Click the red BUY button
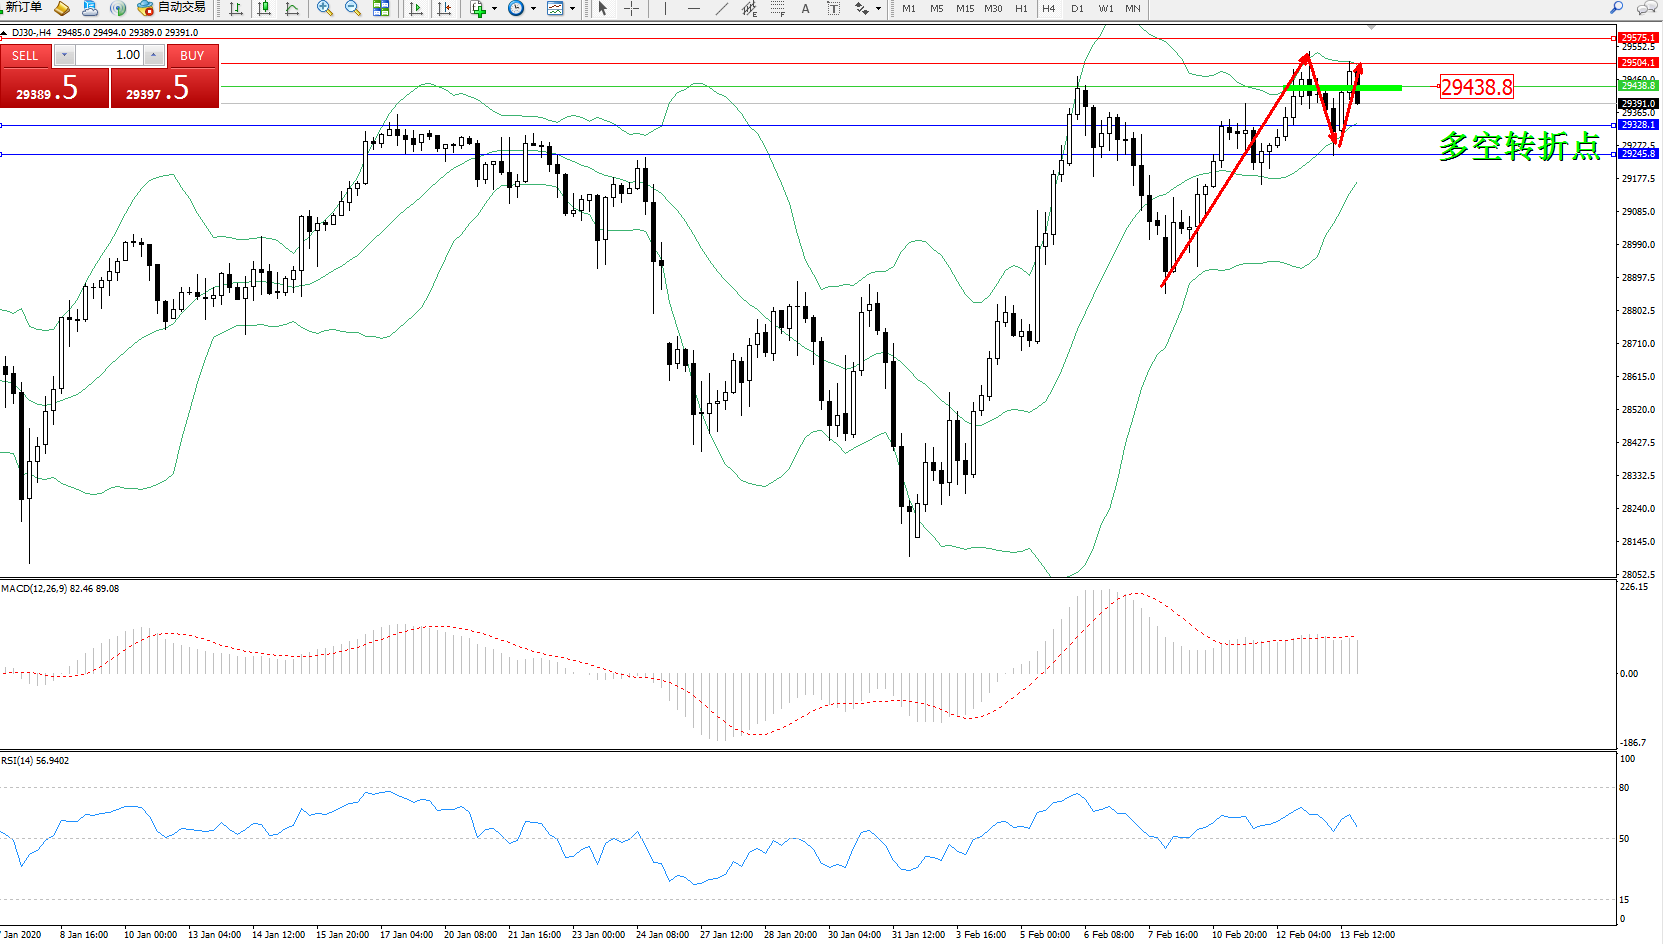Screen dimensions: 1663x944 [192, 56]
